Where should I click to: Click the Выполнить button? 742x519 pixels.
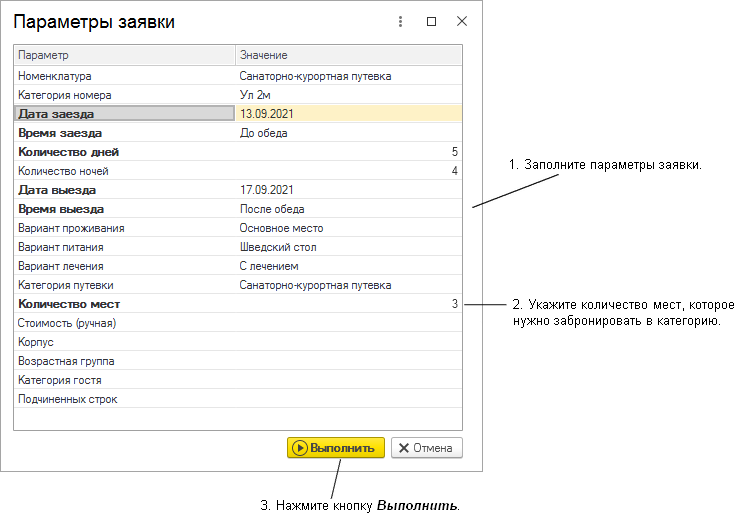click(x=335, y=448)
